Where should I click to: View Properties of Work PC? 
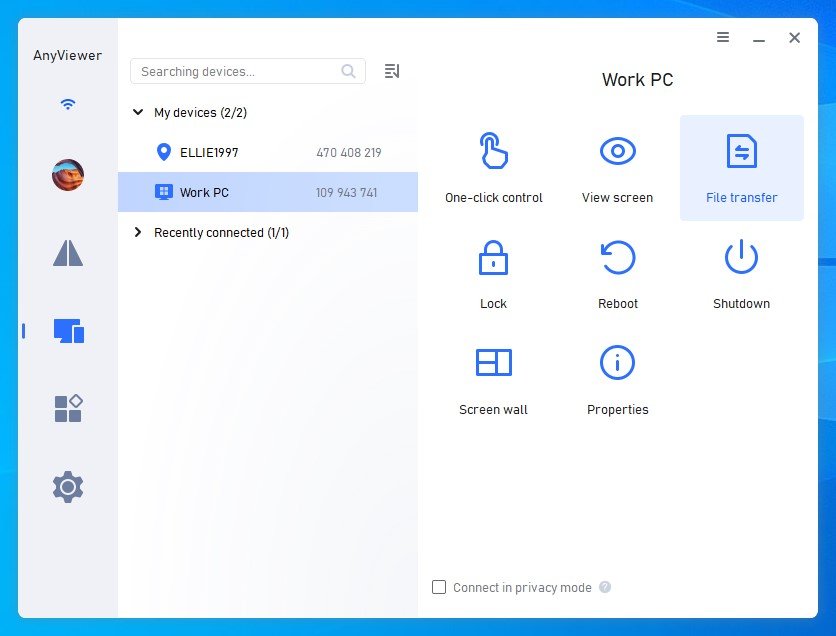[x=617, y=363]
